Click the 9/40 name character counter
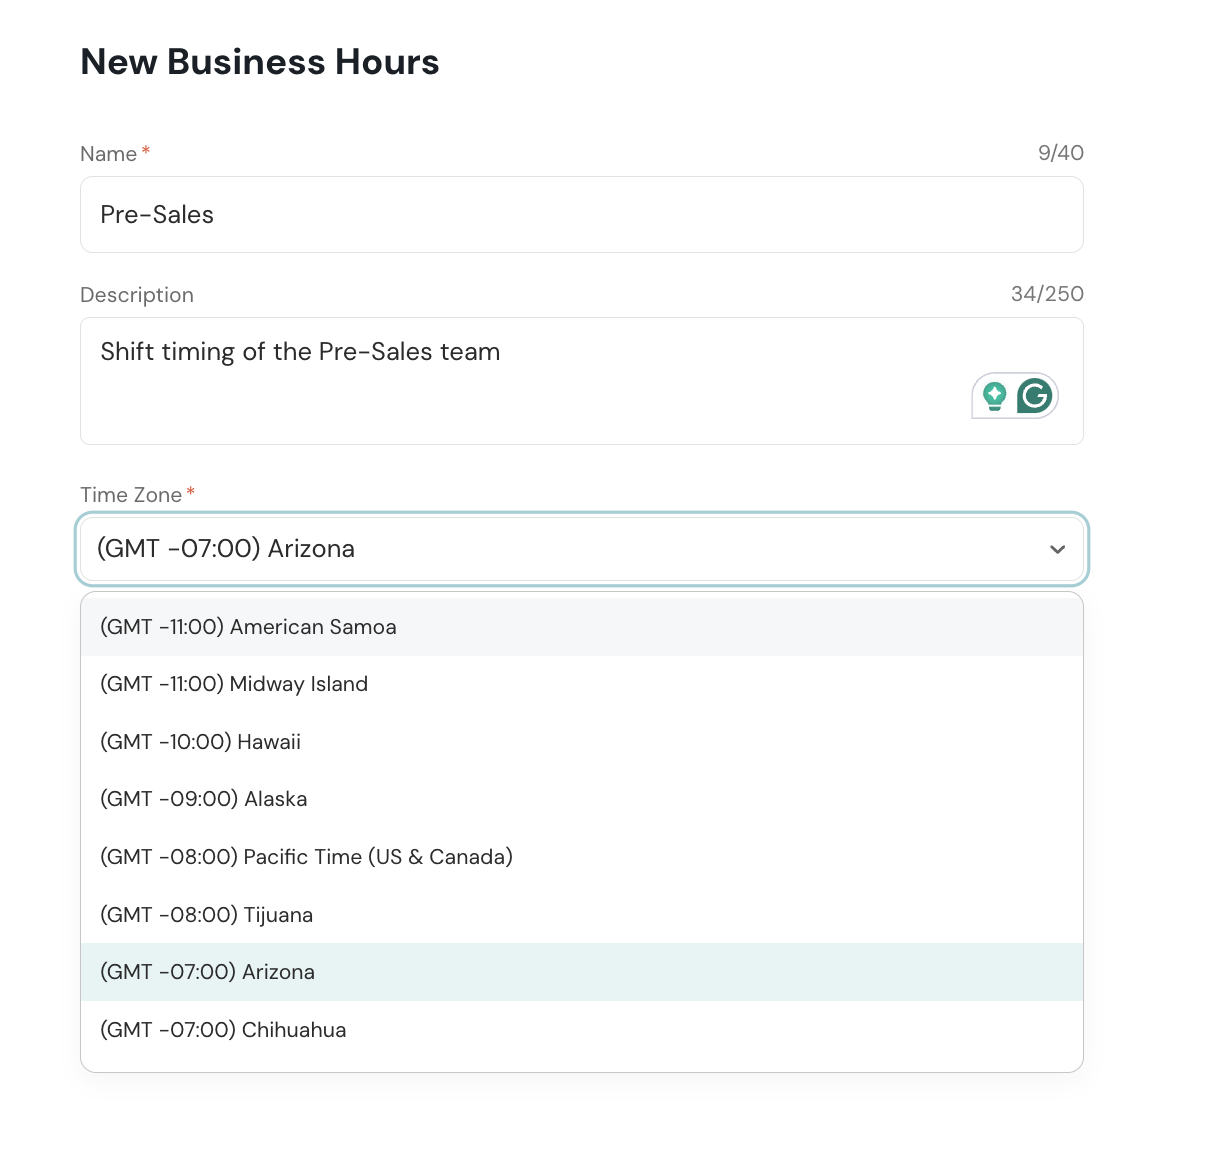1232x1174 pixels. [x=1060, y=153]
